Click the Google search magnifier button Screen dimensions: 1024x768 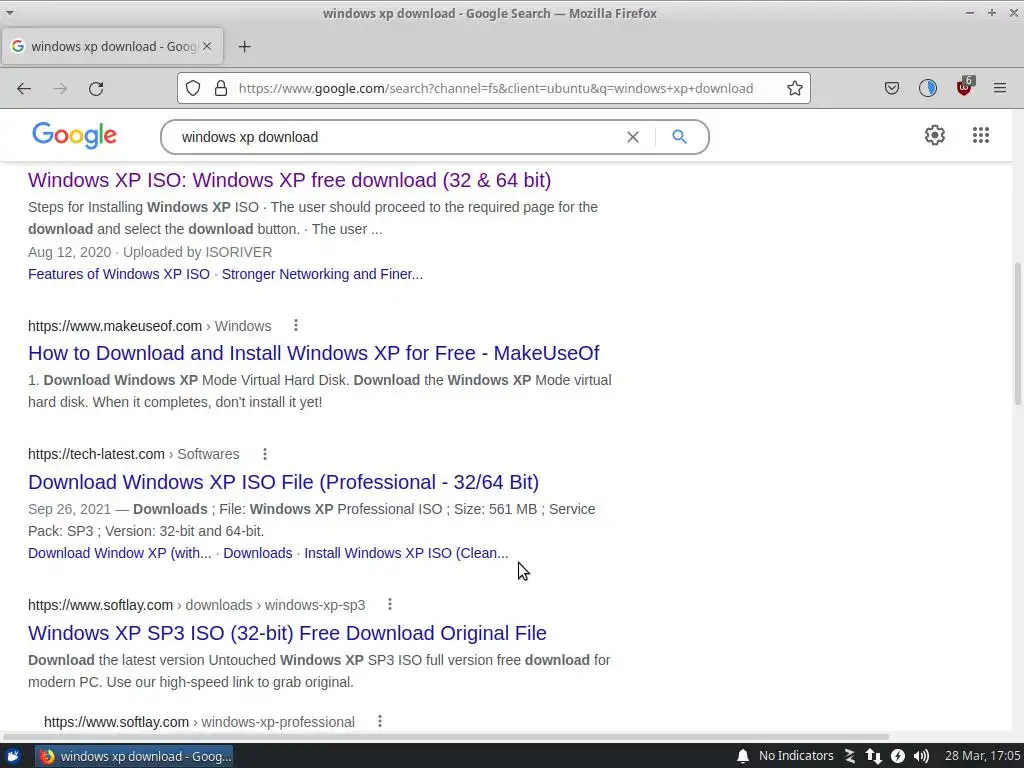click(679, 137)
